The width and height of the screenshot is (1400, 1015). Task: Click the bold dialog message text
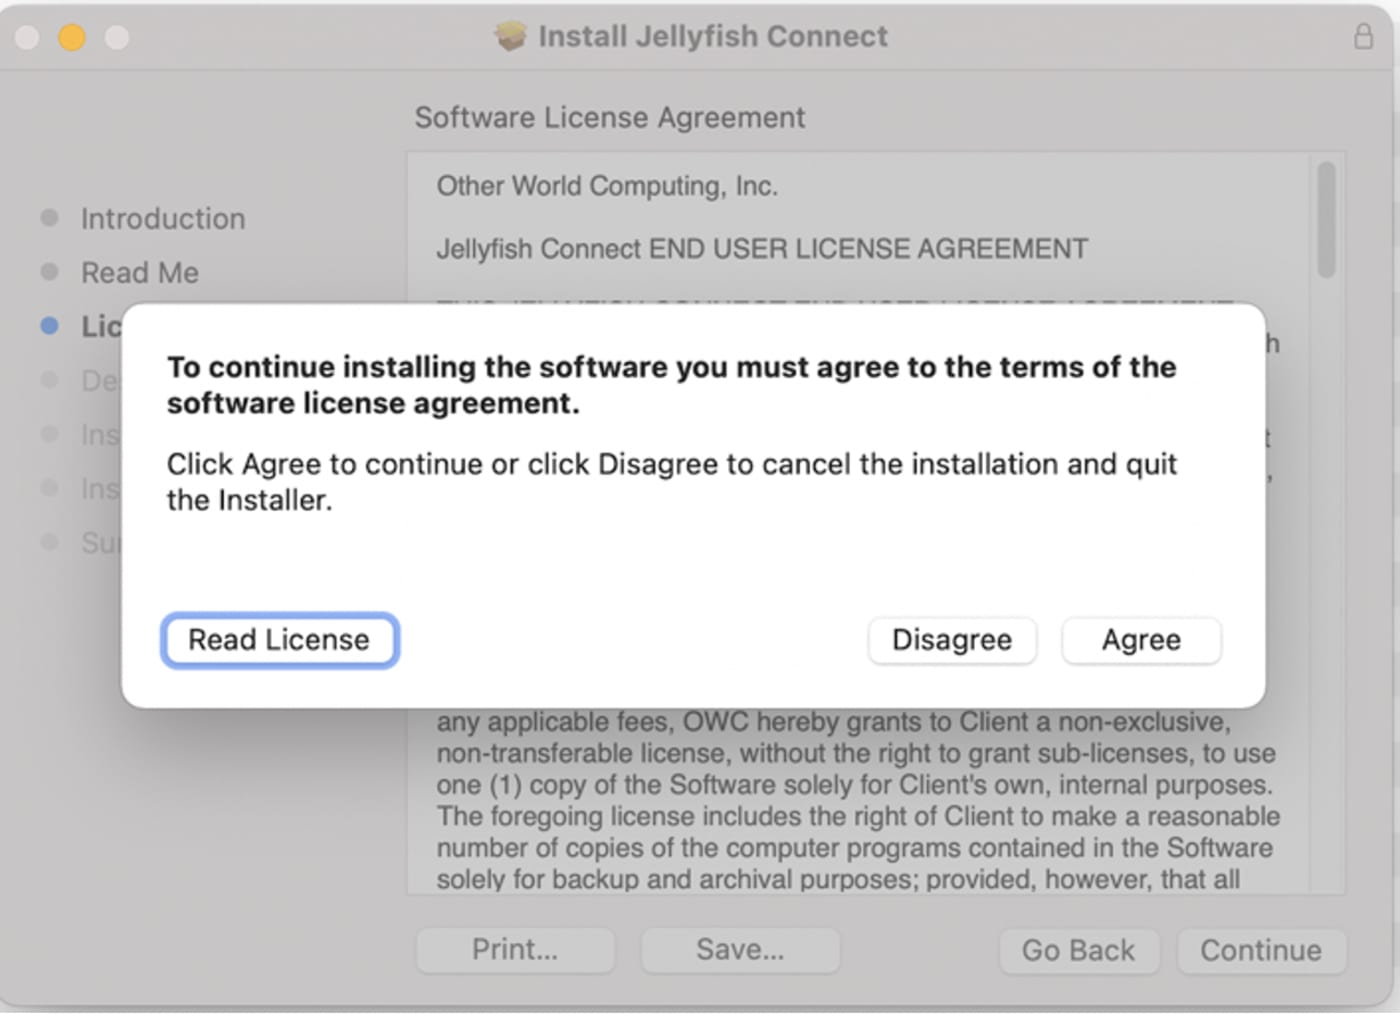pyautogui.click(x=670, y=385)
